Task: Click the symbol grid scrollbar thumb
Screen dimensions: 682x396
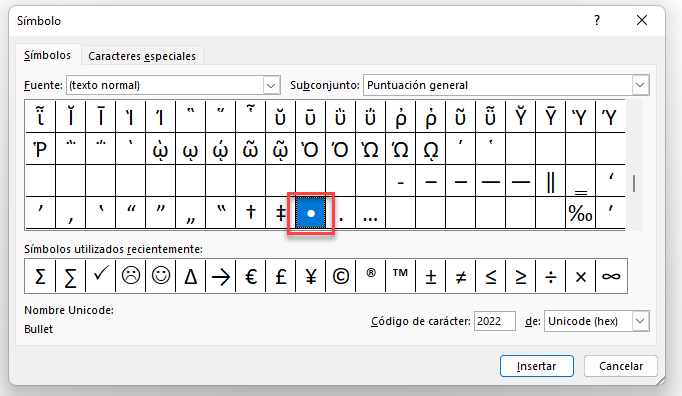Action: click(634, 183)
